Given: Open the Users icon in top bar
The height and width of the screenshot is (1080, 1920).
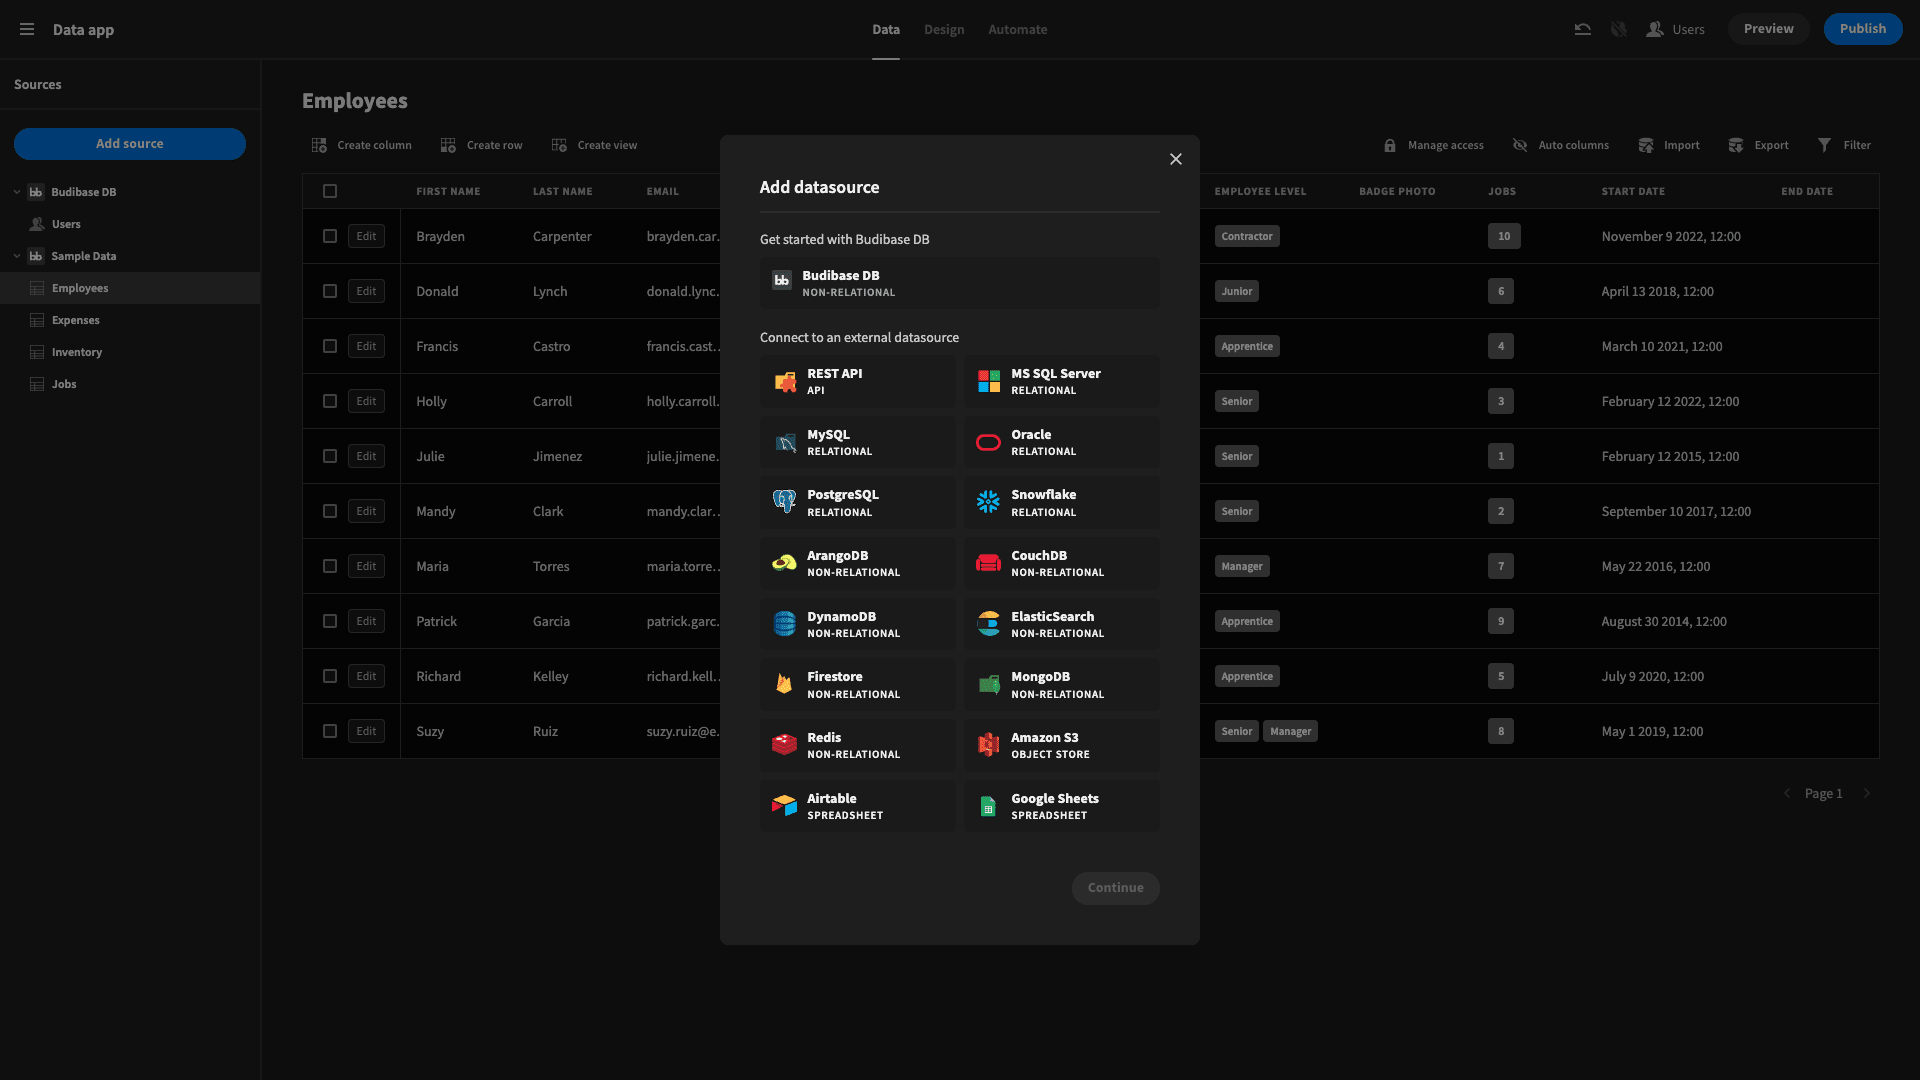Looking at the screenshot, I should pos(1655,29).
